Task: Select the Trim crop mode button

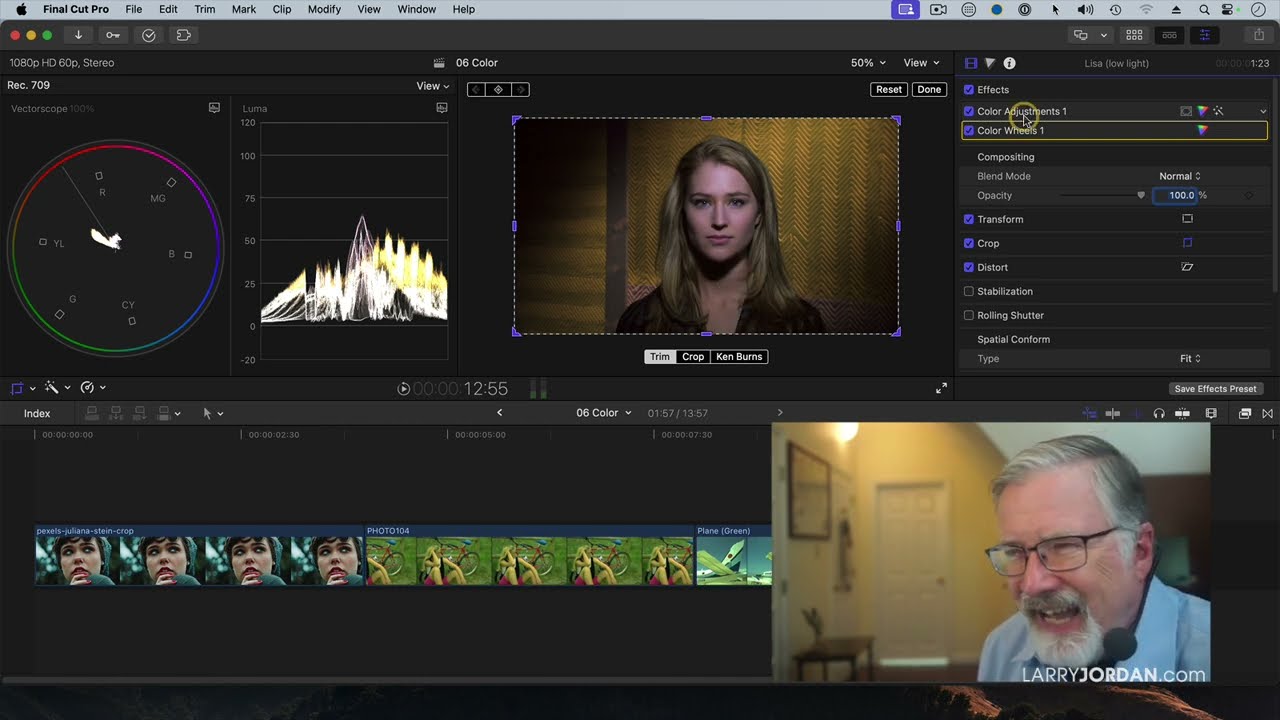Action: pyautogui.click(x=660, y=357)
